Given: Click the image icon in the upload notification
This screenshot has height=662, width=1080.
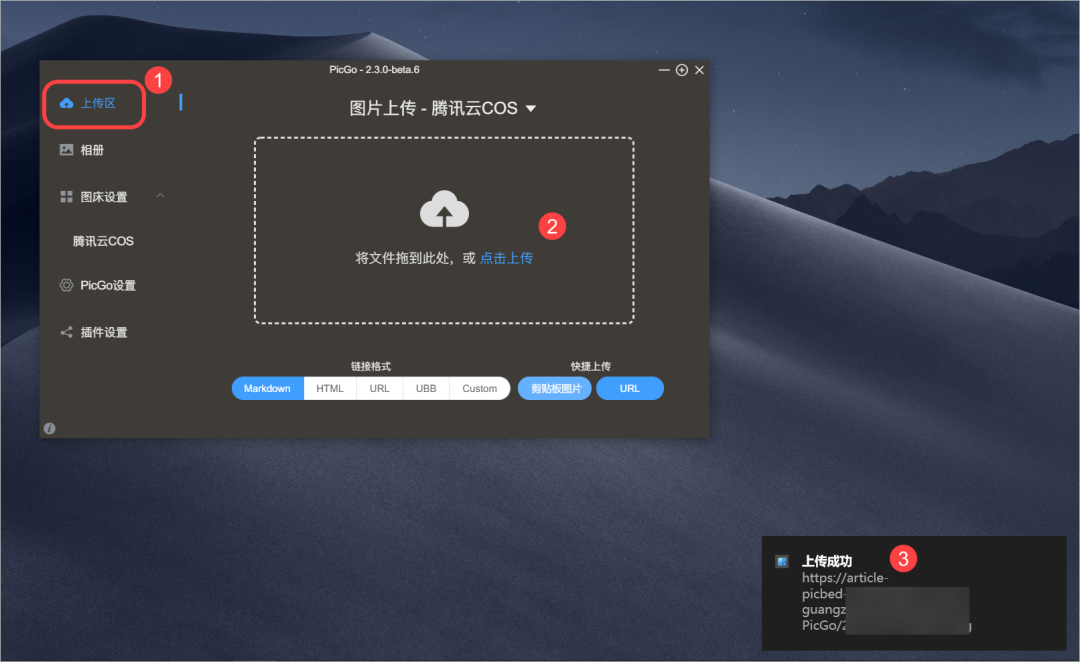Looking at the screenshot, I should click(x=782, y=561).
